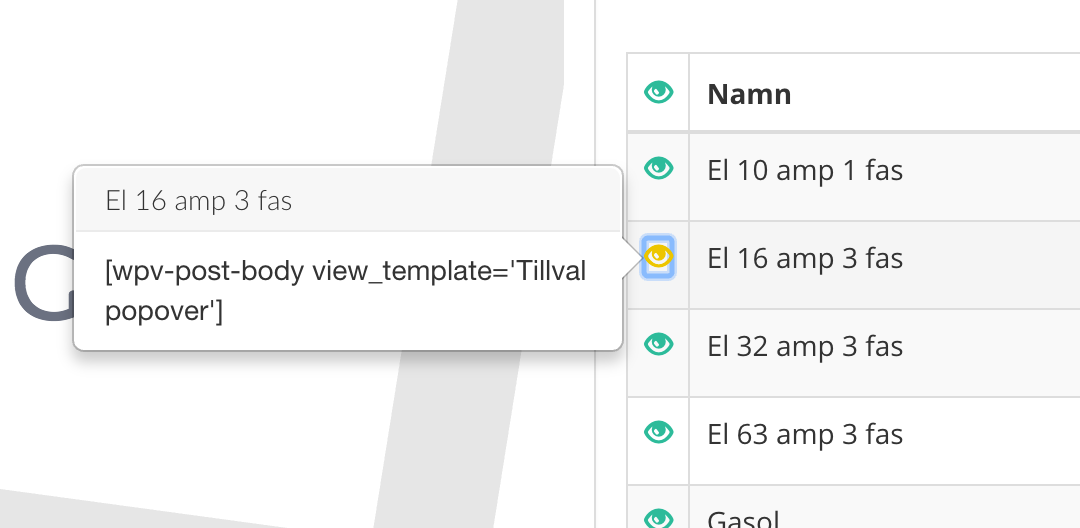
Task: Select the El 32 amp 3 fas row text
Action: pyautogui.click(x=804, y=346)
